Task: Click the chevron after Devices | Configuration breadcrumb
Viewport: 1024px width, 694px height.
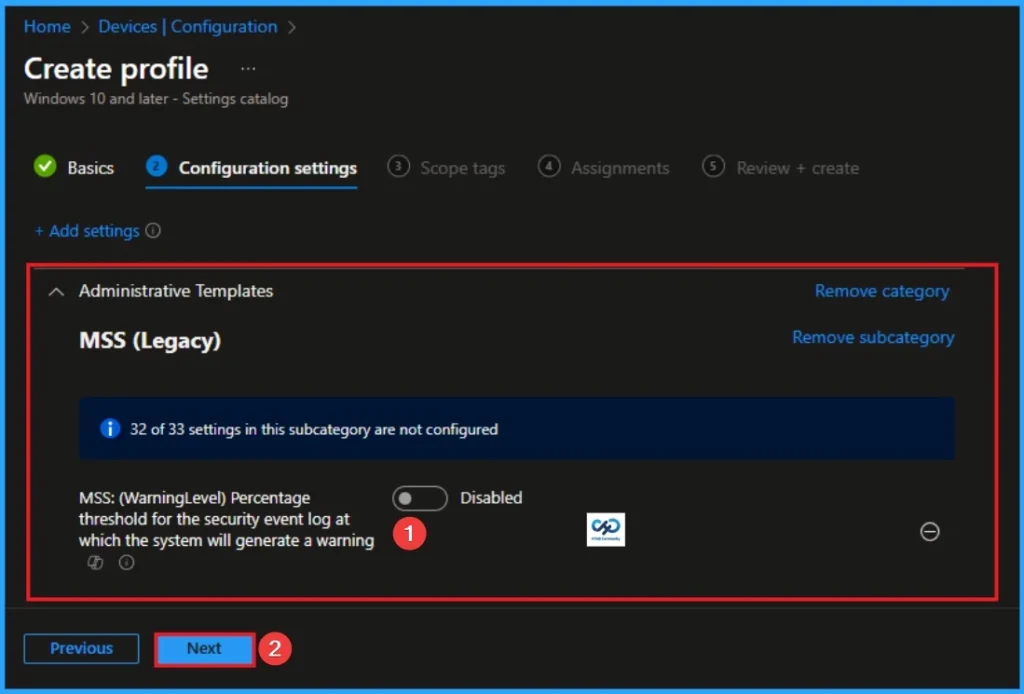Action: pyautogui.click(x=291, y=27)
